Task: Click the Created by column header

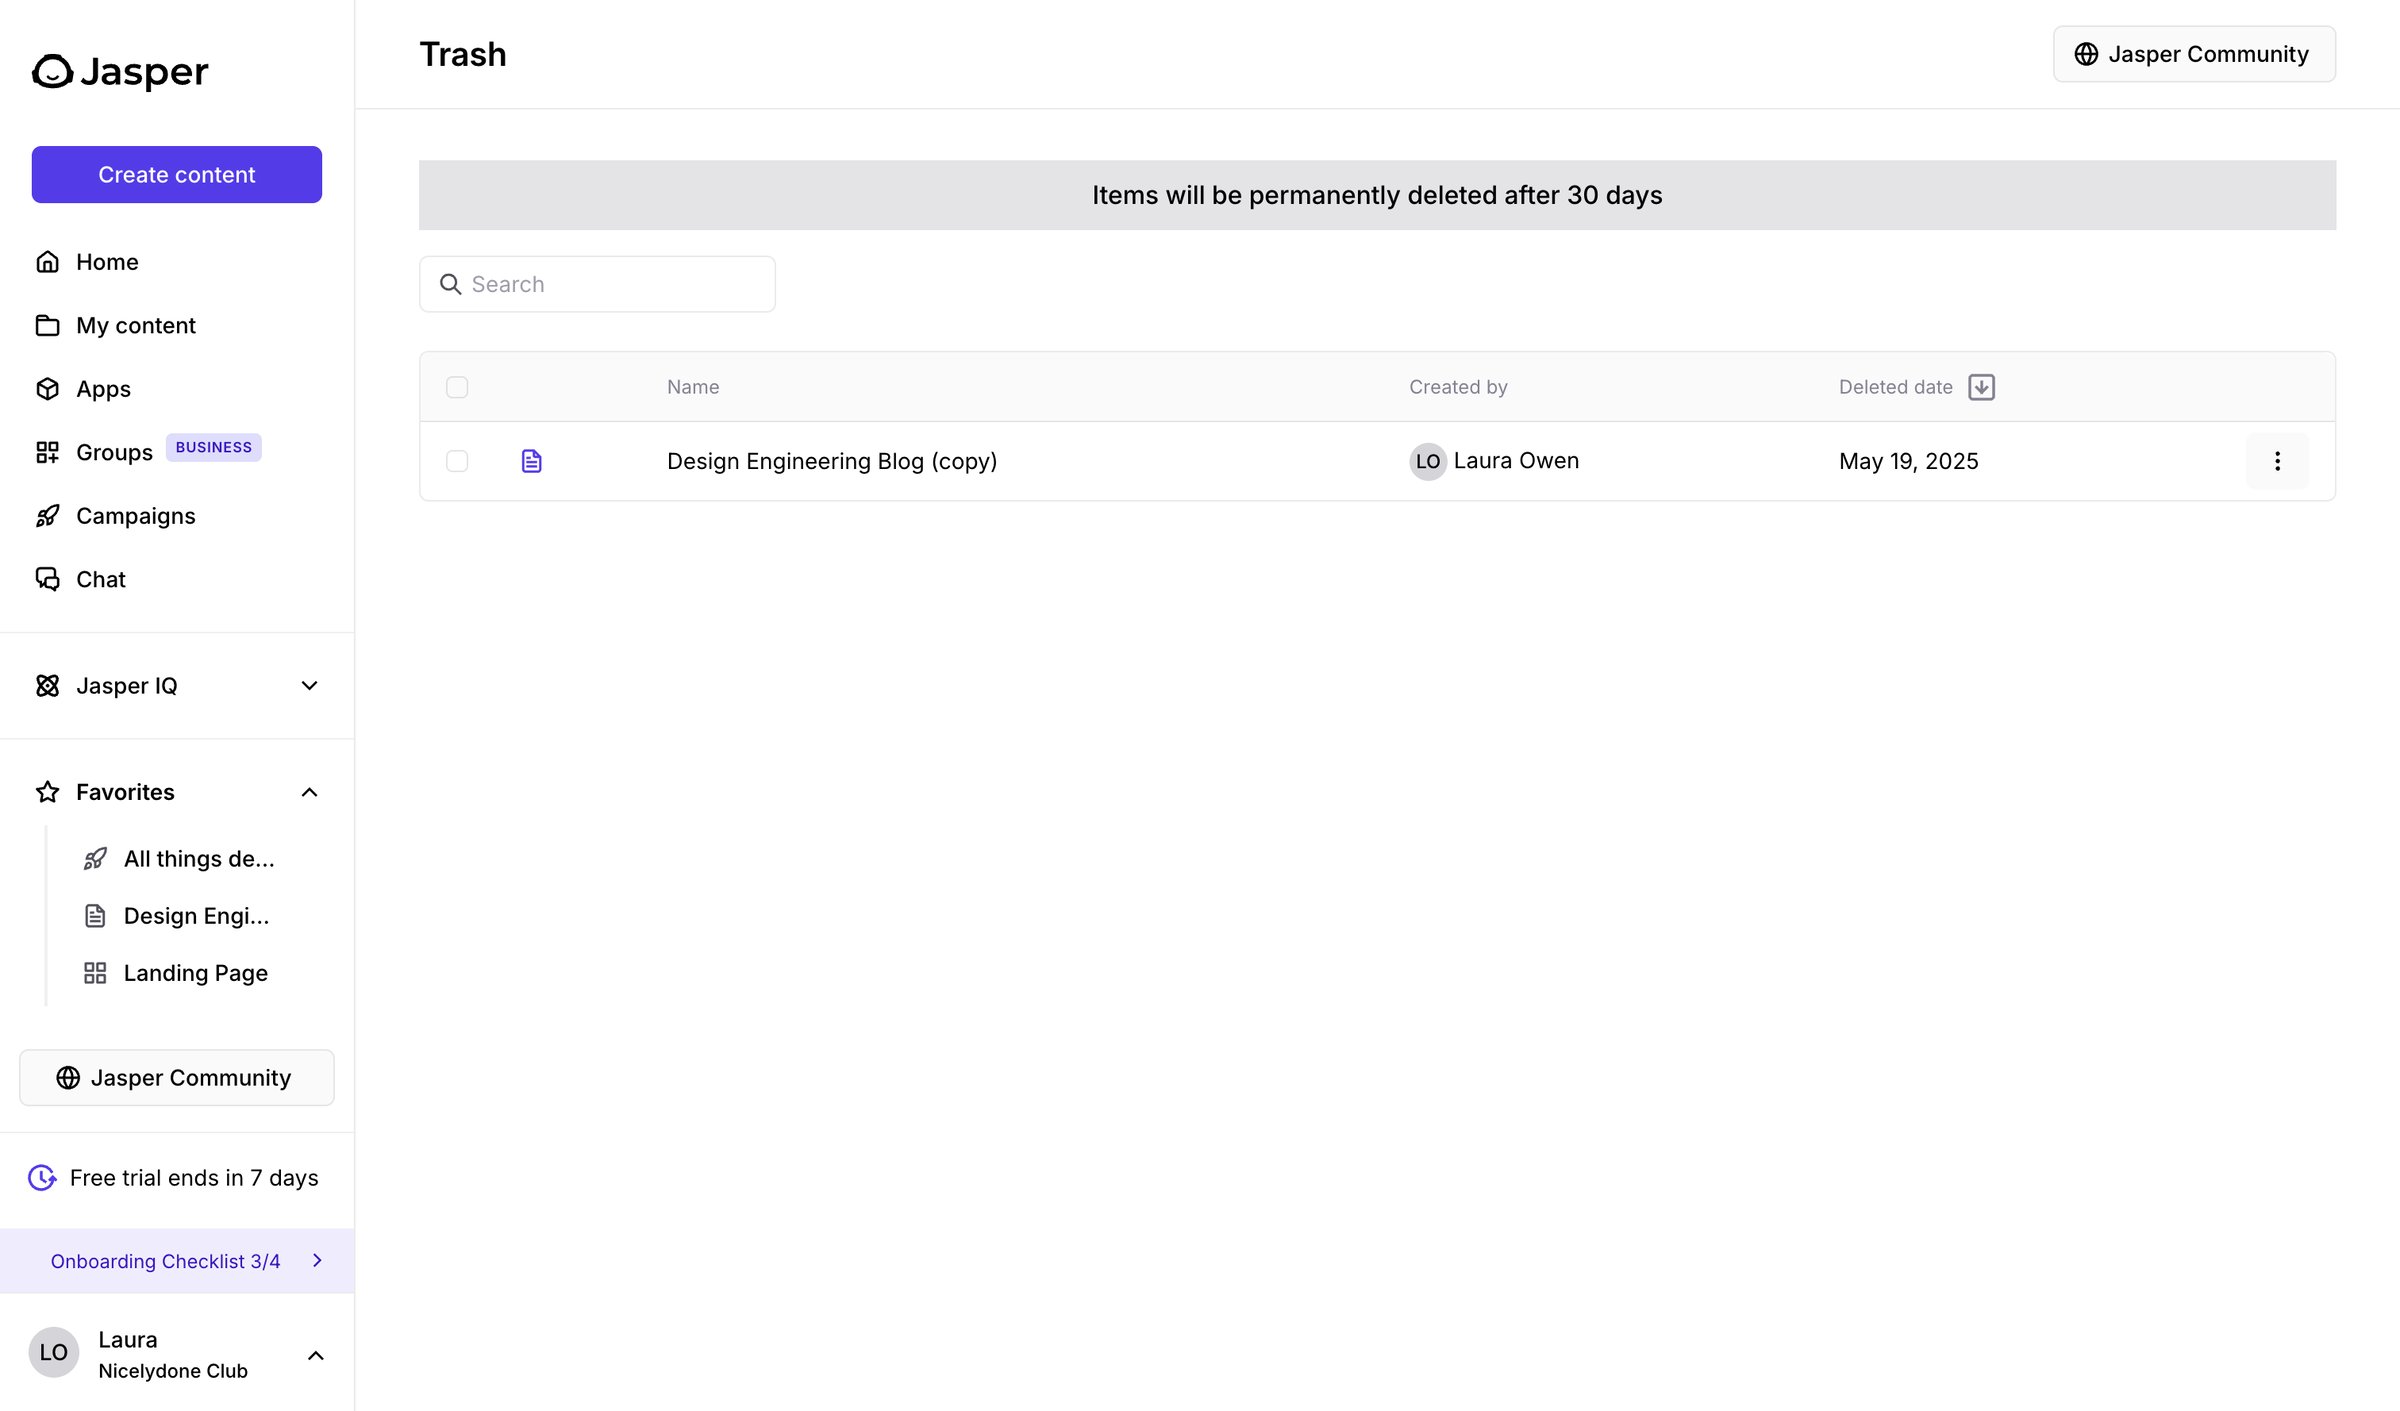Action: [x=1458, y=387]
